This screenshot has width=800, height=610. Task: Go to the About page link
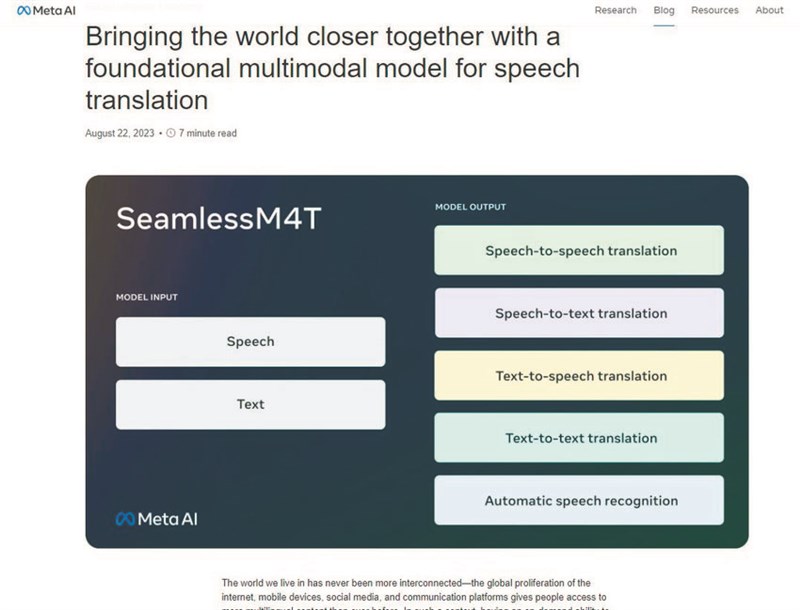(x=769, y=10)
